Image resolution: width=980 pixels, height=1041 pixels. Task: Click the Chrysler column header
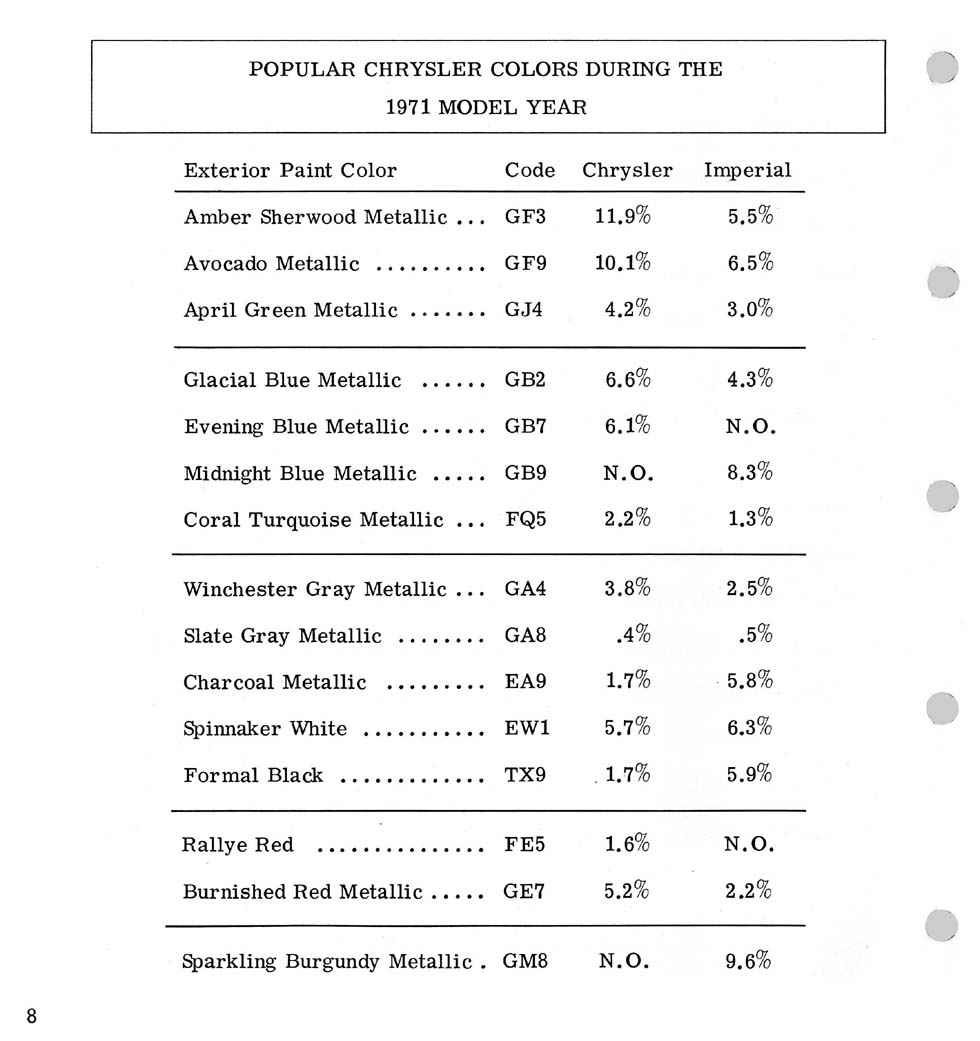pyautogui.click(x=627, y=170)
